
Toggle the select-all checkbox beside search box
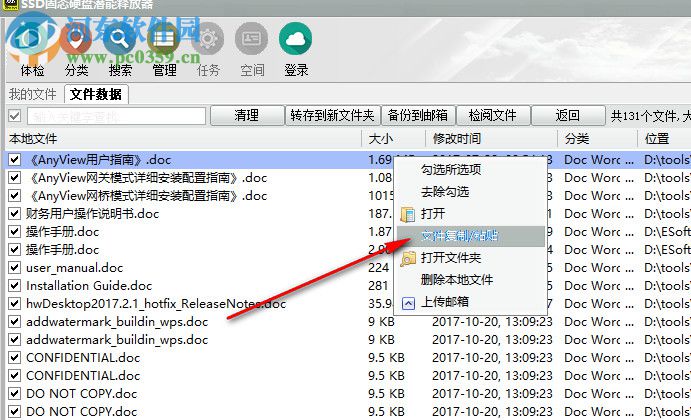[x=15, y=116]
